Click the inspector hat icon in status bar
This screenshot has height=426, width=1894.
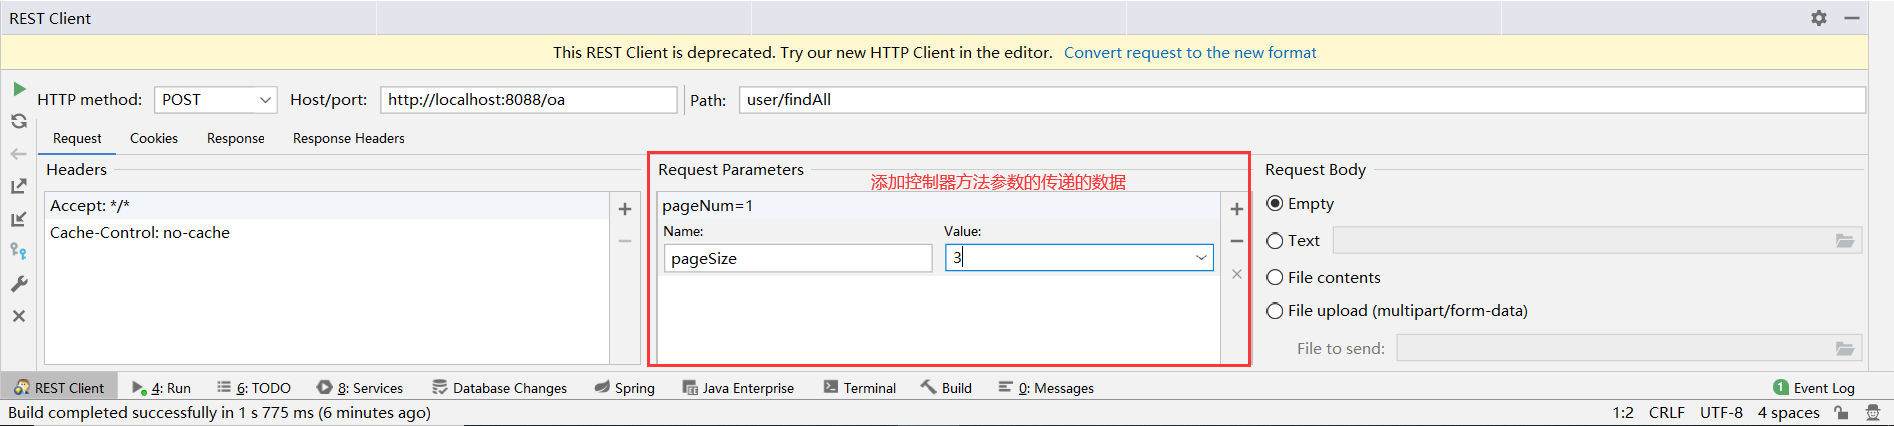tap(1873, 413)
